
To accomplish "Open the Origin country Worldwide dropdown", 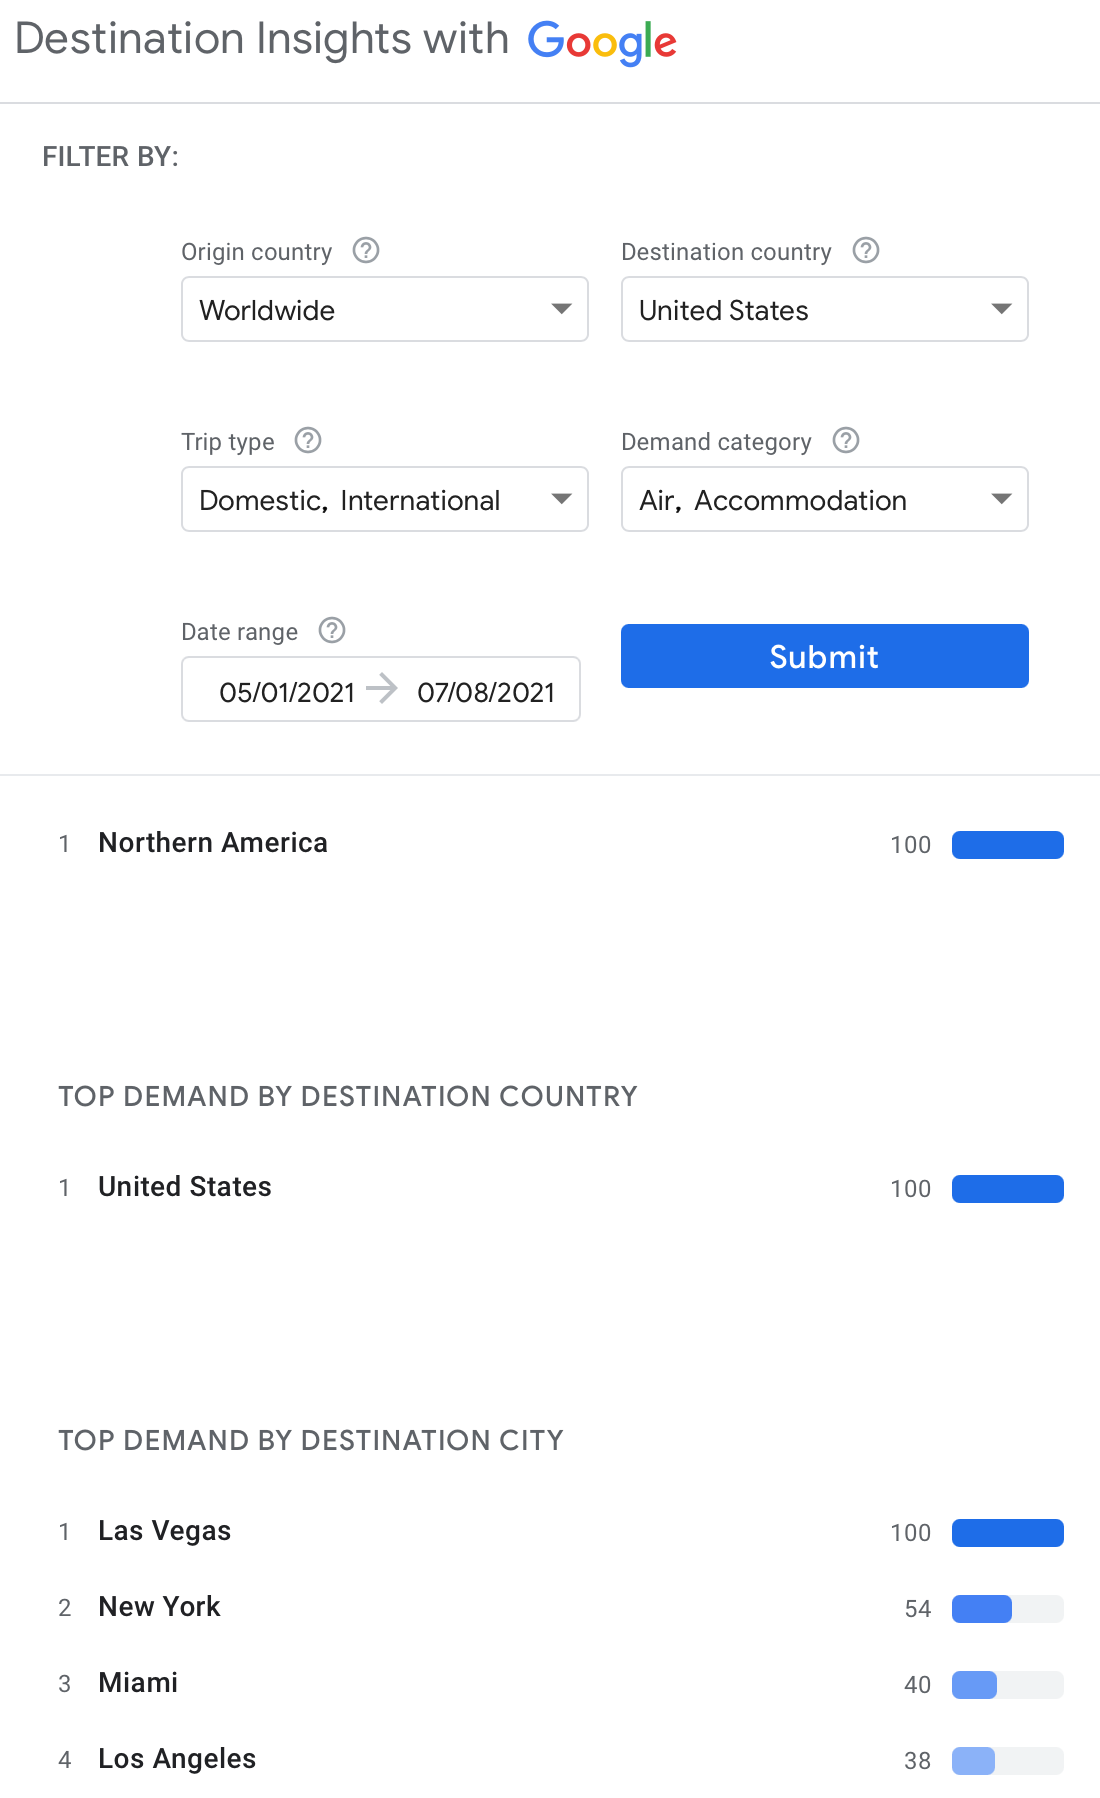I will pos(385,310).
